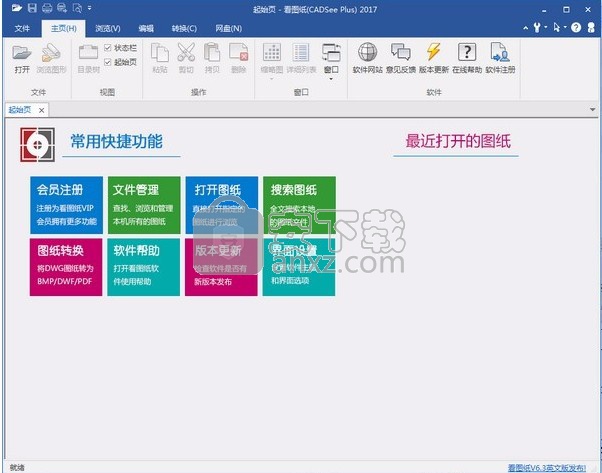Click the 缩略图 thumbnail view icon

tap(272, 53)
